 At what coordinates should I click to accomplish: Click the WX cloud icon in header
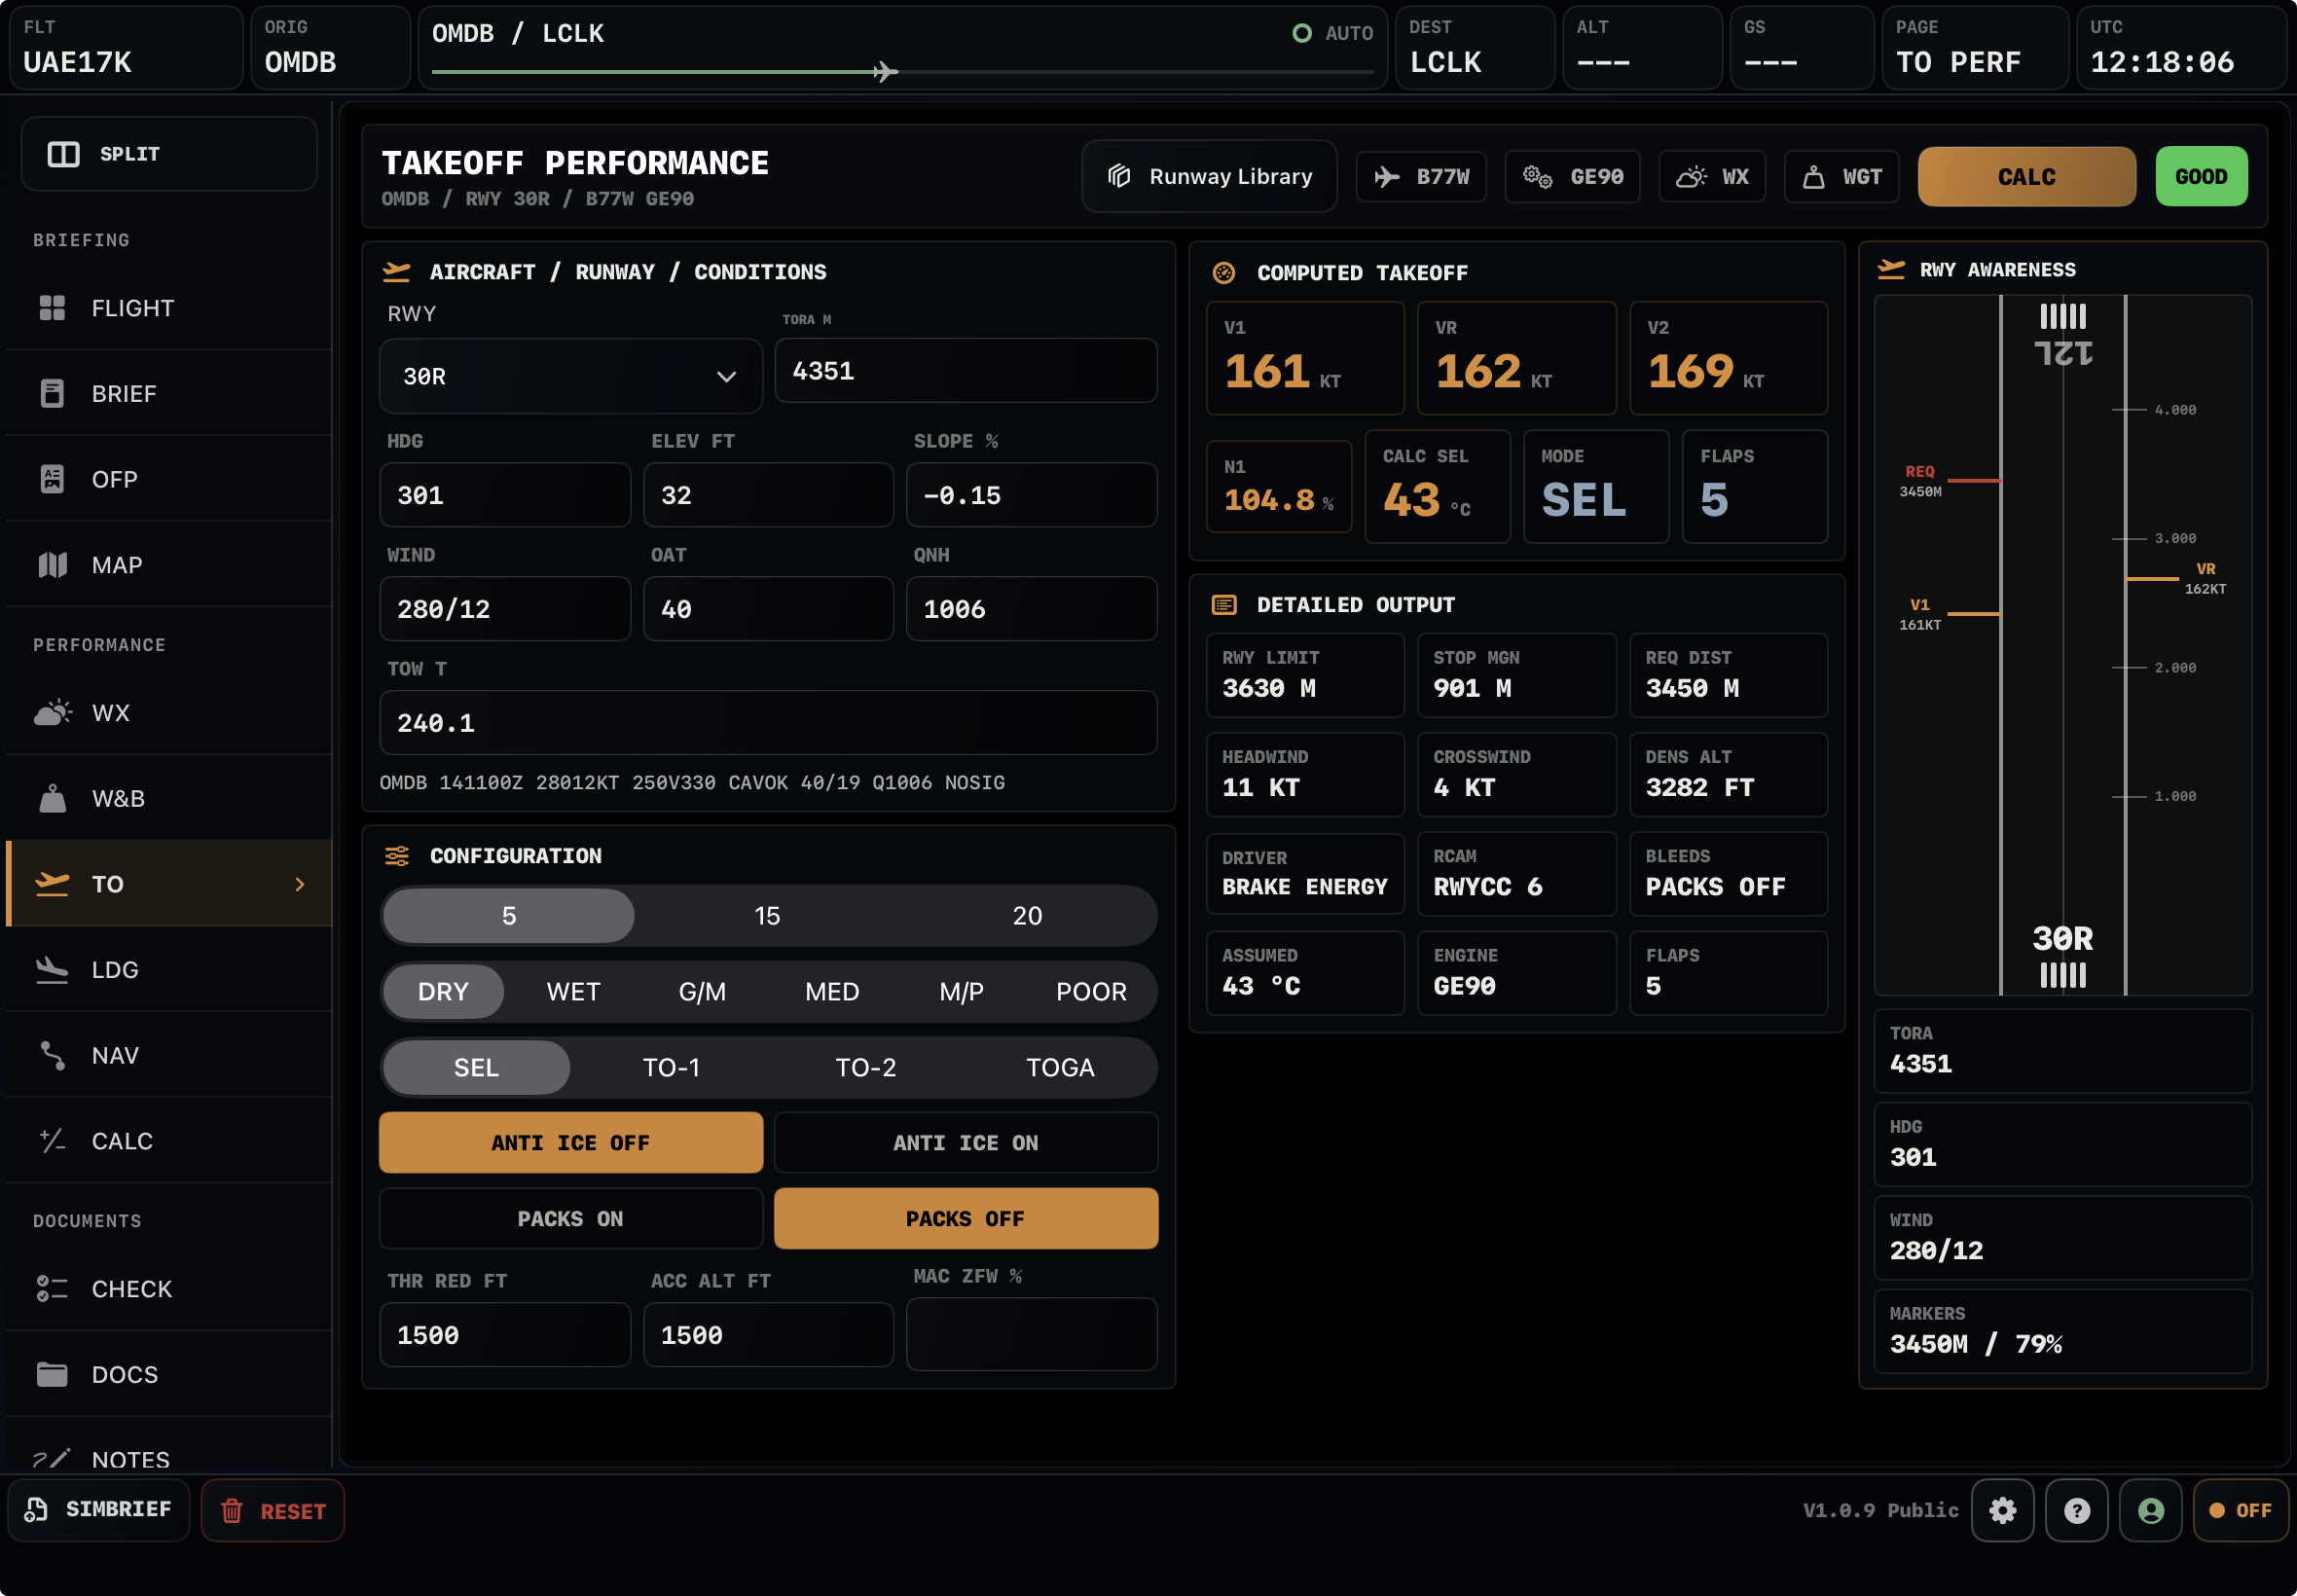point(1692,177)
